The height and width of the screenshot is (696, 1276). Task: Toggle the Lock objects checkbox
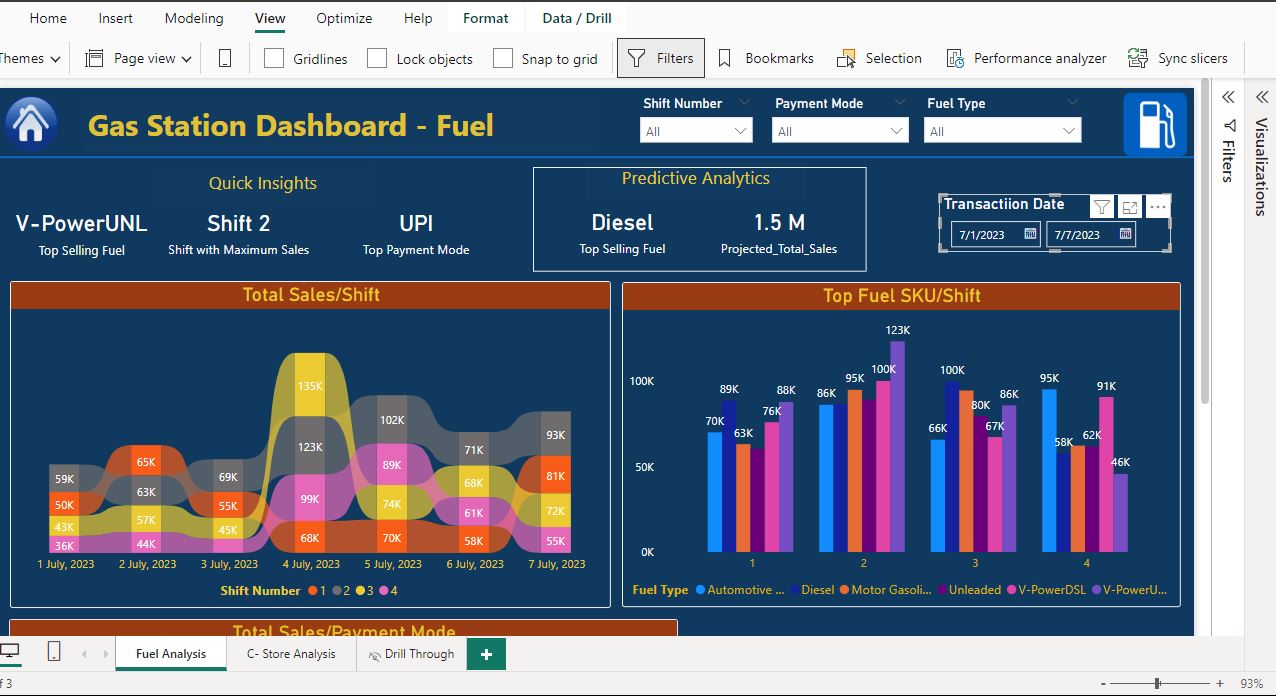click(x=377, y=59)
